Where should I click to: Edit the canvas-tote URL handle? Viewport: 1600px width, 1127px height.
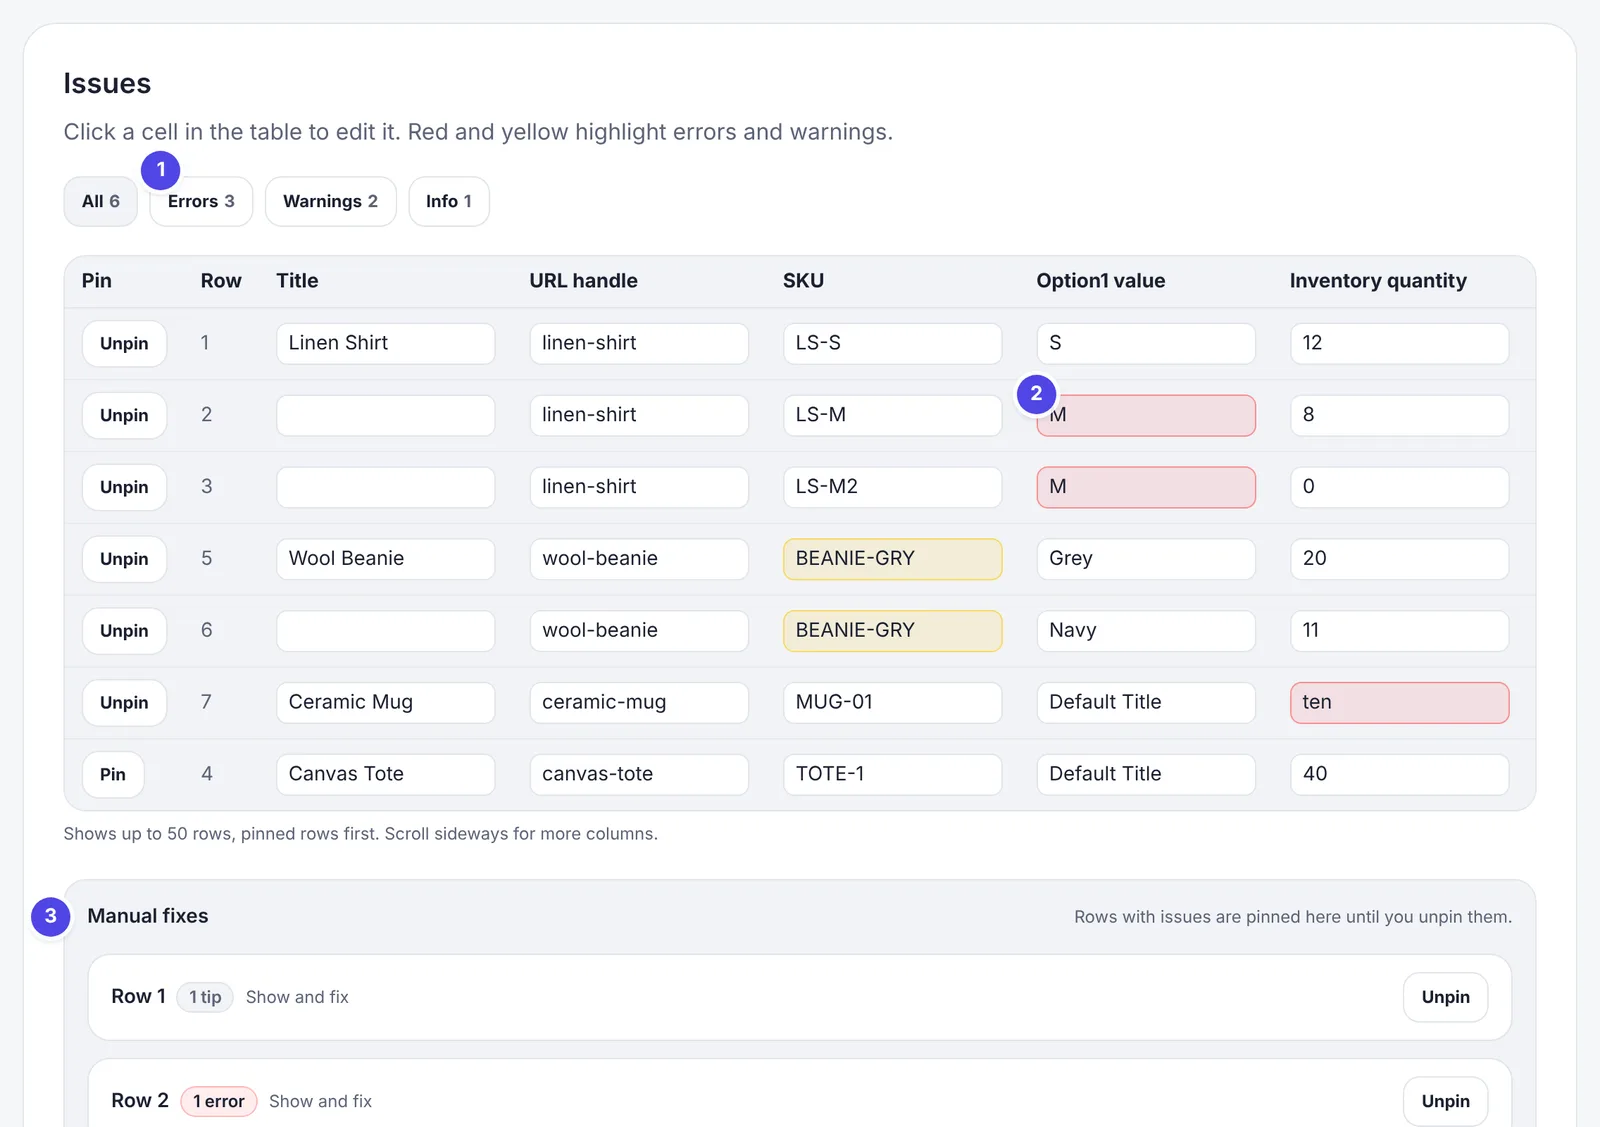click(x=639, y=775)
